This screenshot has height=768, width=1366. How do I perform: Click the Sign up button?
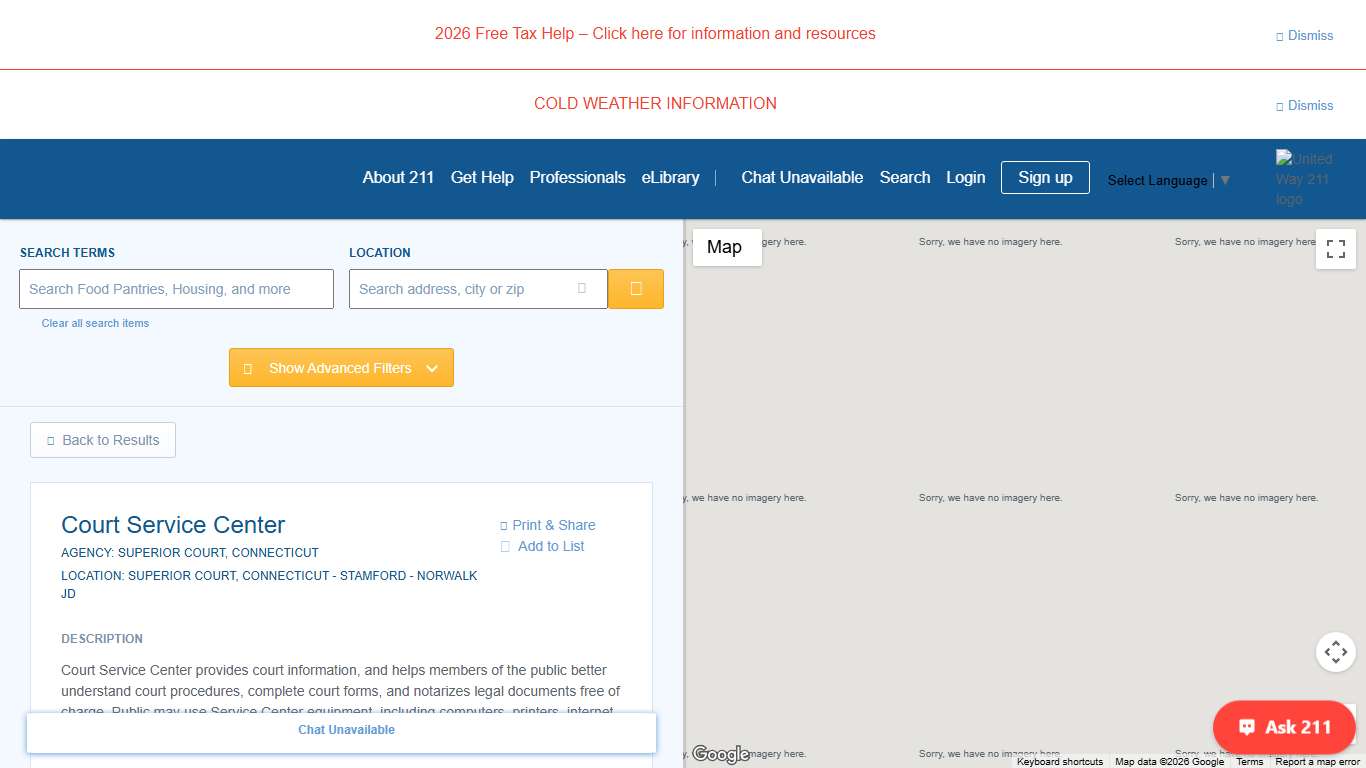pos(1045,177)
